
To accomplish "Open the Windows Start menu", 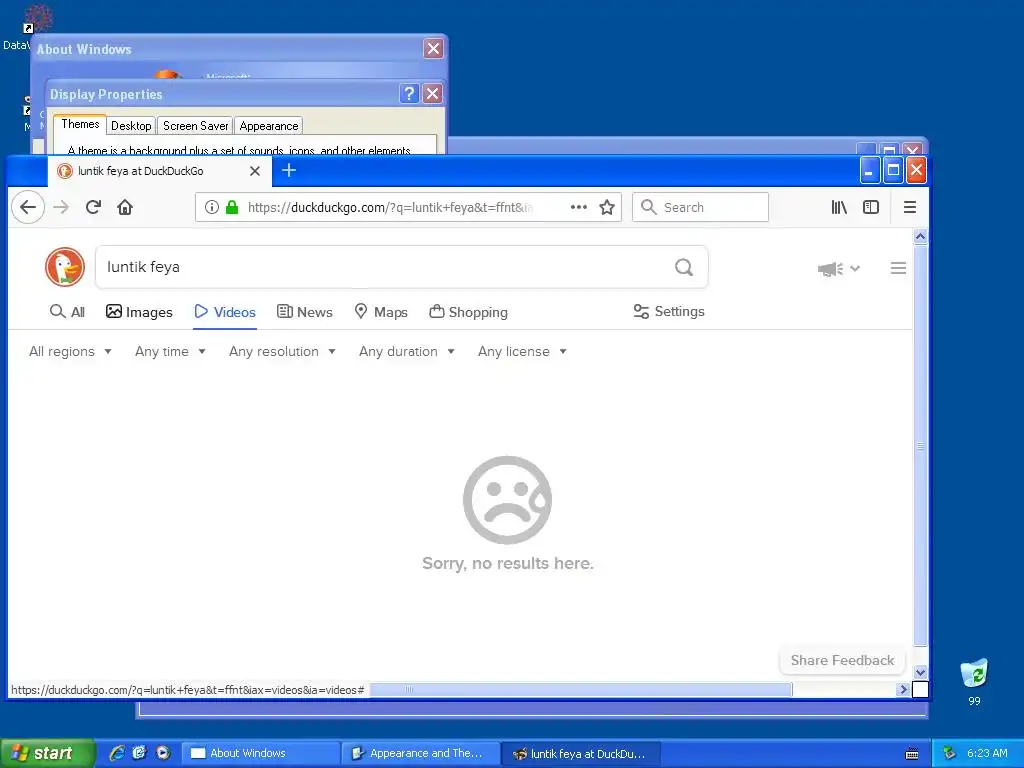I will (46, 753).
